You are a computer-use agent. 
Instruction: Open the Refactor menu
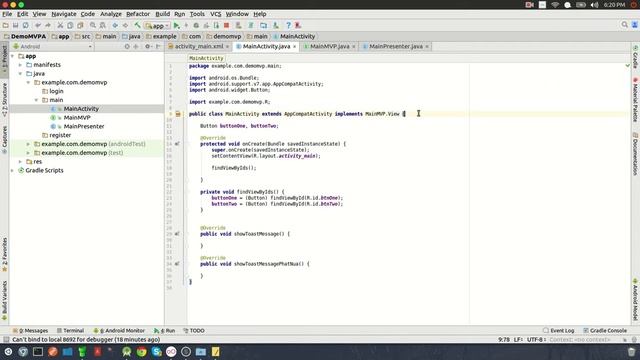(138, 14)
